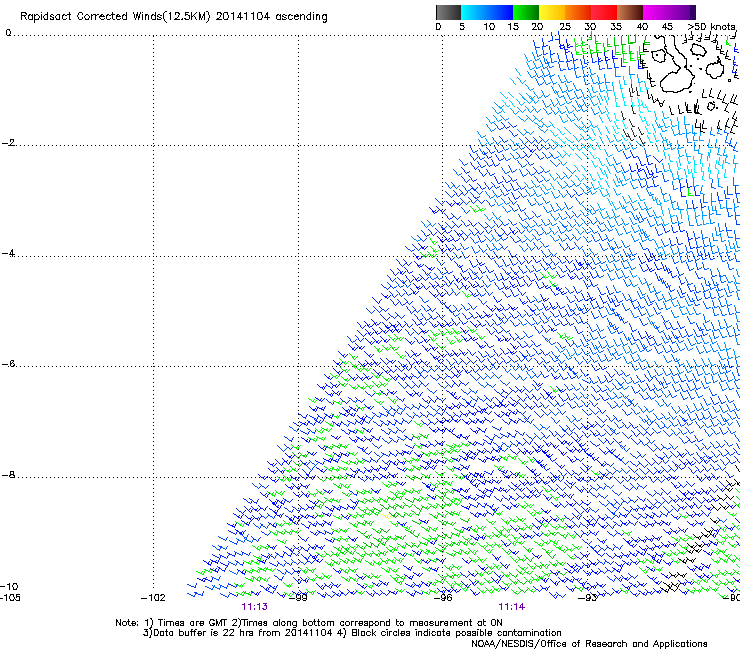The width and height of the screenshot is (740, 650).
Task: Select the orange 25-30 knots legend swatch
Action: click(578, 12)
